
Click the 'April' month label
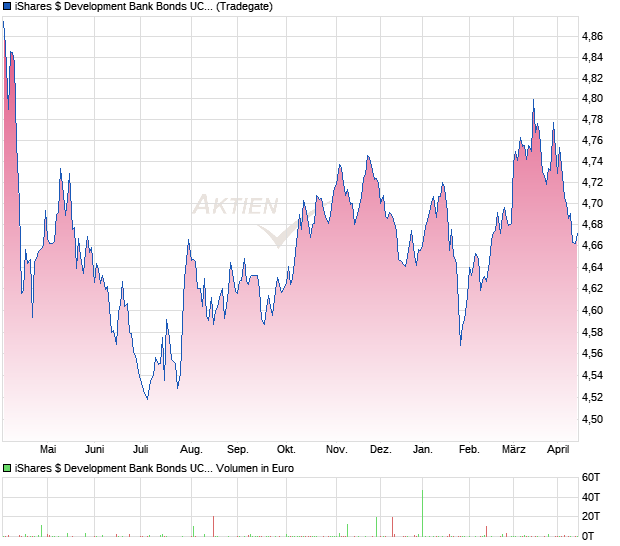(558, 450)
